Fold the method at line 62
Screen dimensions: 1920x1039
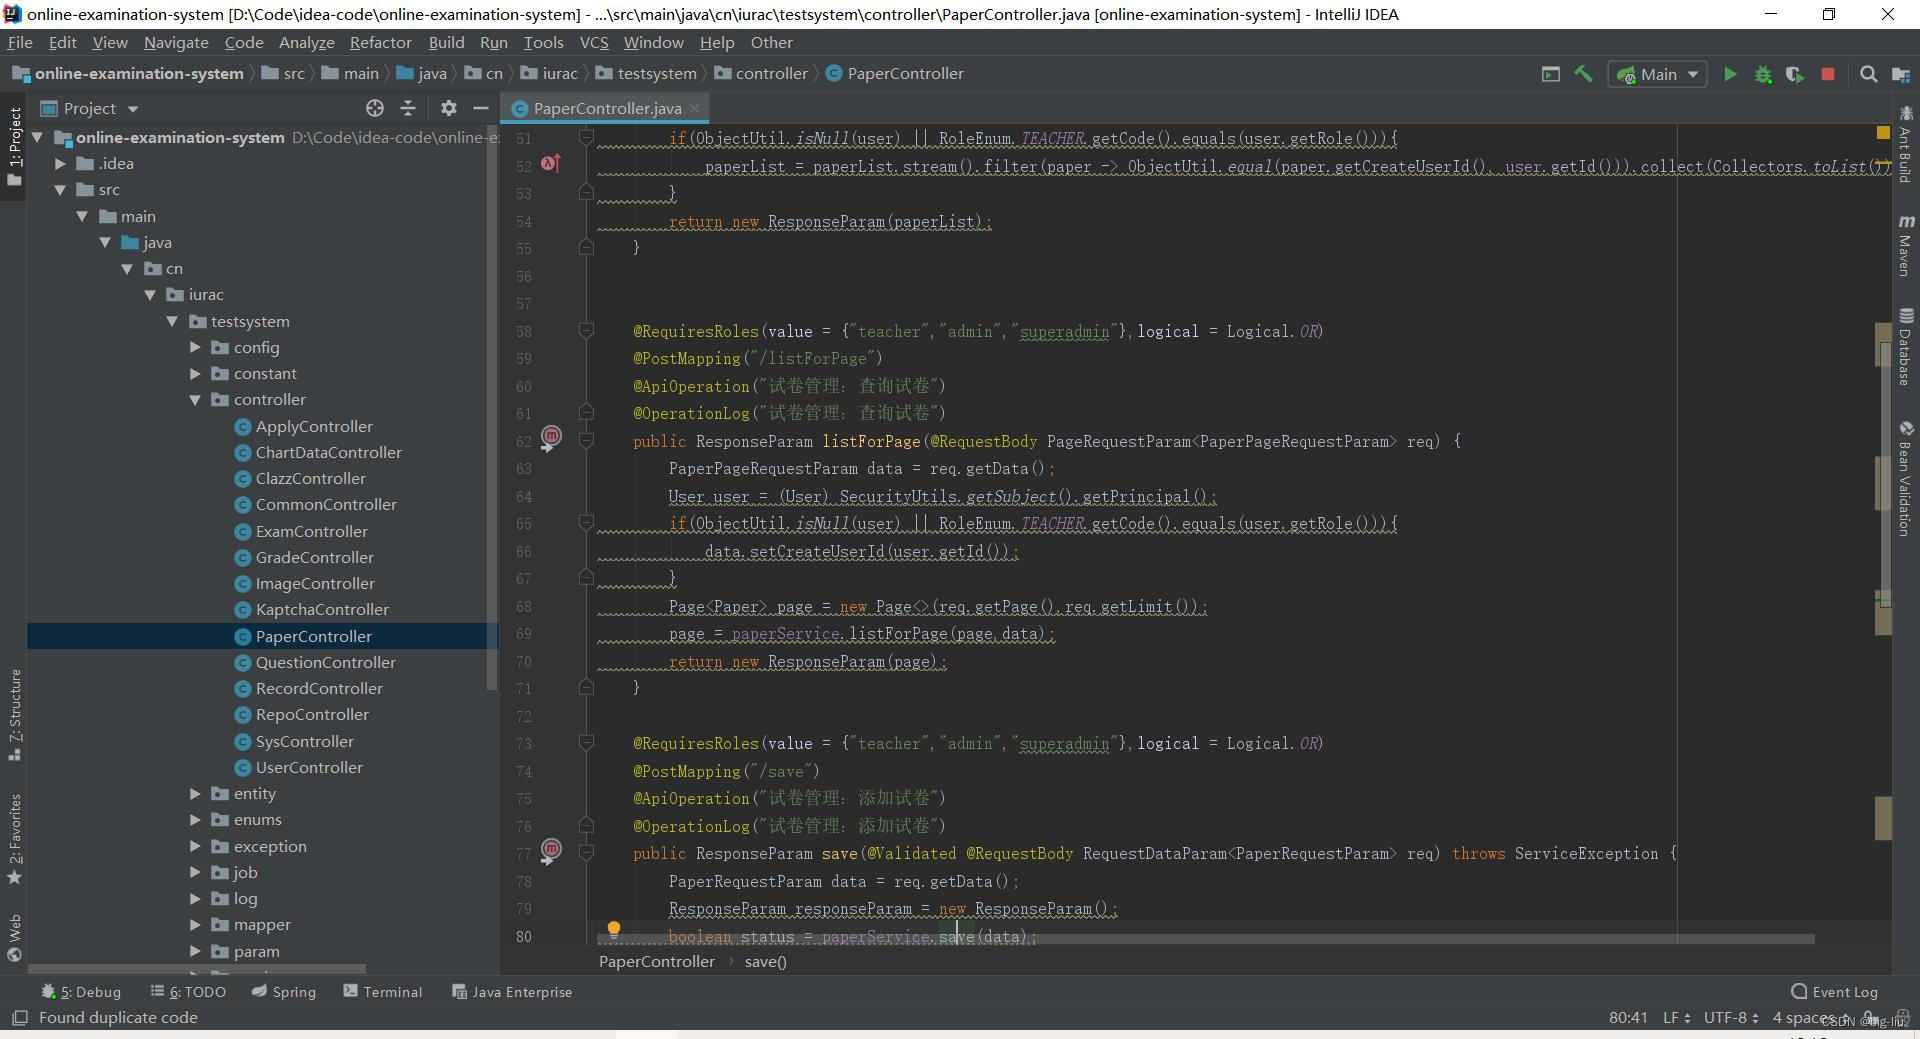[587, 441]
